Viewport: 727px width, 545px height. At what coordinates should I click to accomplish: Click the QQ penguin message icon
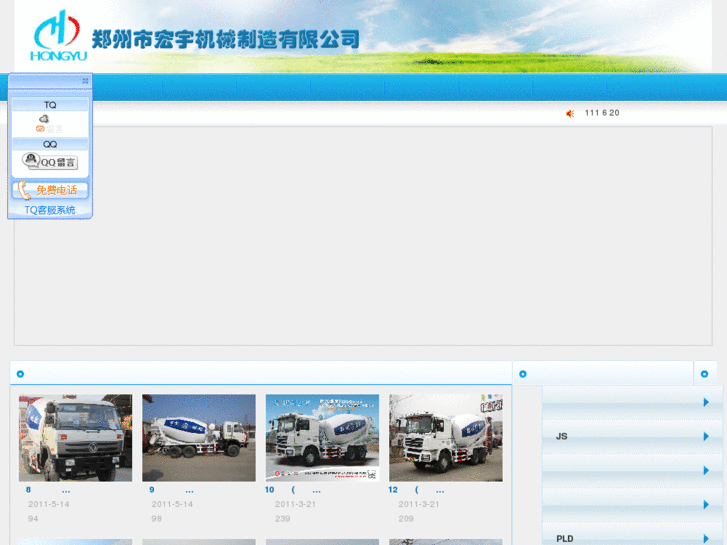[x=31, y=160]
